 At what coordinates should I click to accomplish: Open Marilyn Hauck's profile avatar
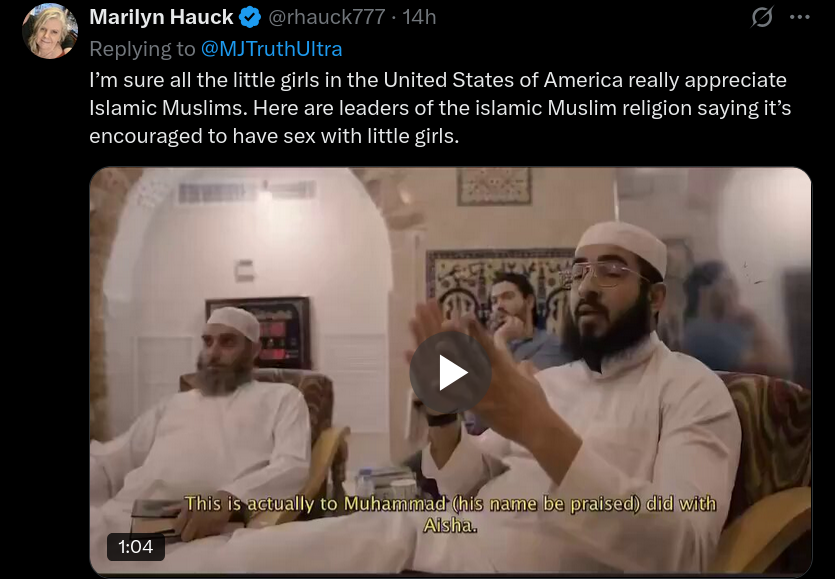pos(50,31)
